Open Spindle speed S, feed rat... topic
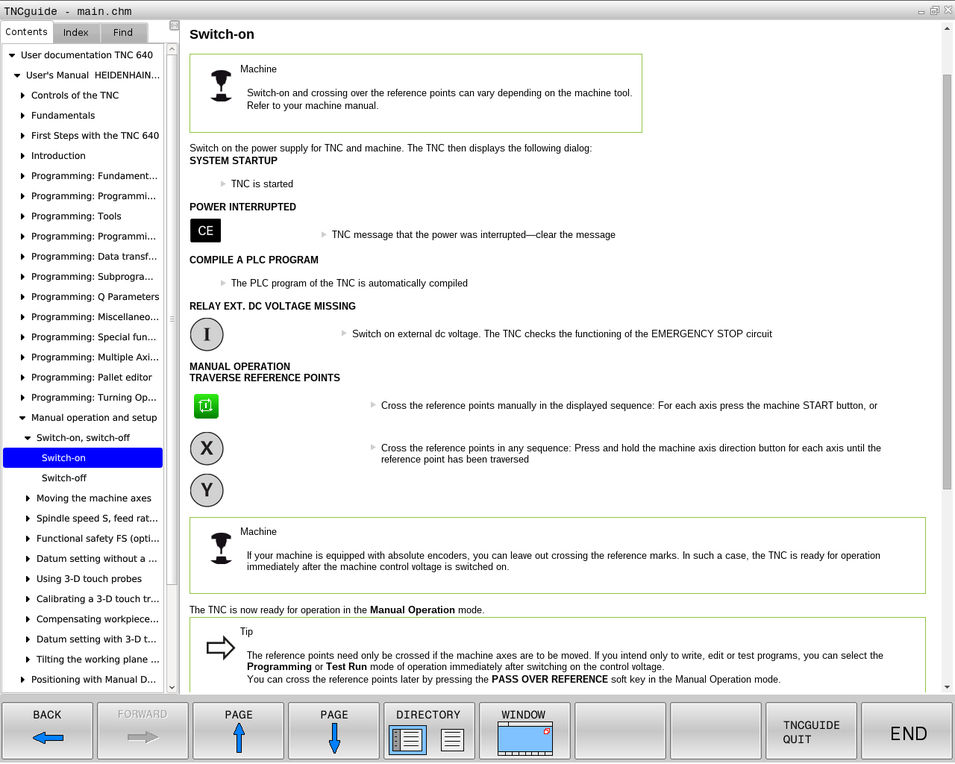This screenshot has width=955, height=764. coord(97,518)
